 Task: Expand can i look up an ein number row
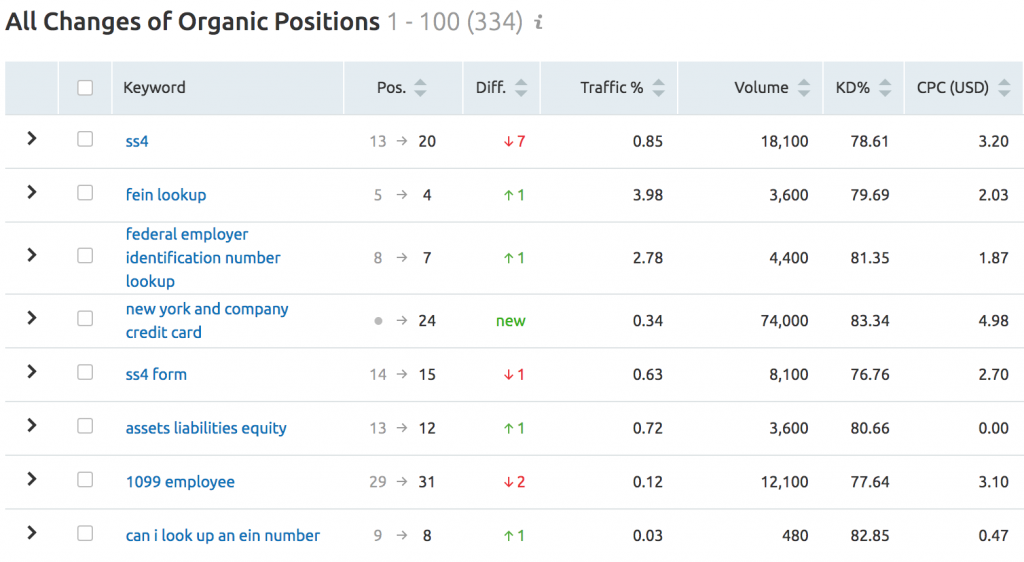pyautogui.click(x=31, y=533)
